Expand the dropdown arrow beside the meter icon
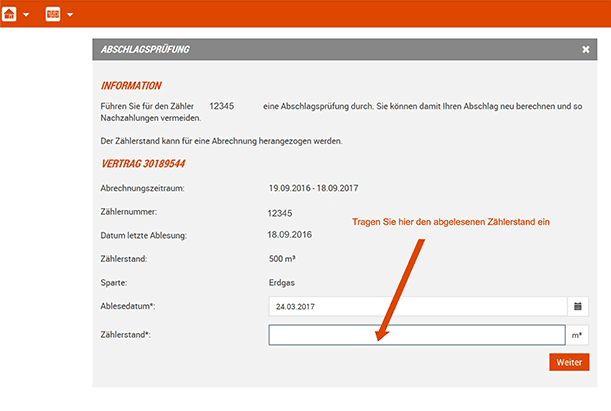The width and height of the screenshot is (611, 411). (x=70, y=15)
